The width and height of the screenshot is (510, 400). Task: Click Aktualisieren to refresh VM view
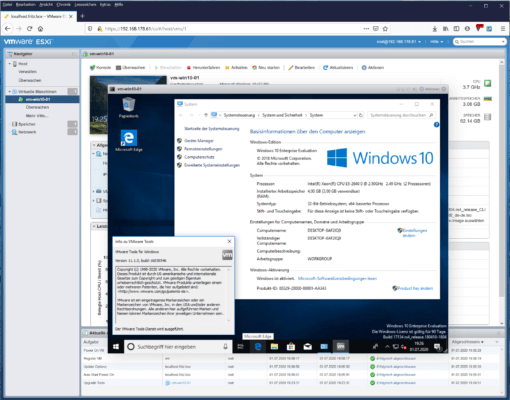pos(338,67)
